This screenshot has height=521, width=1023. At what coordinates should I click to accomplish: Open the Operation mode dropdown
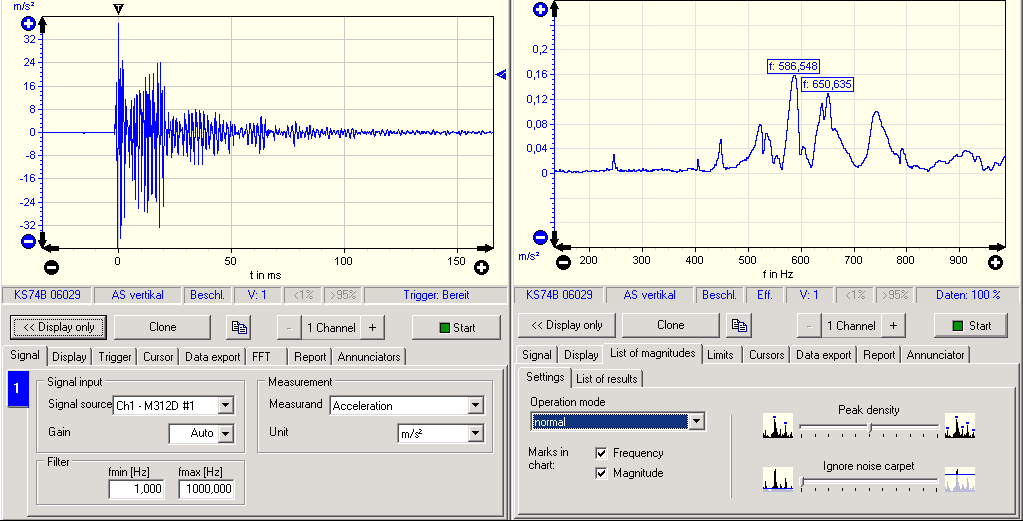(696, 422)
